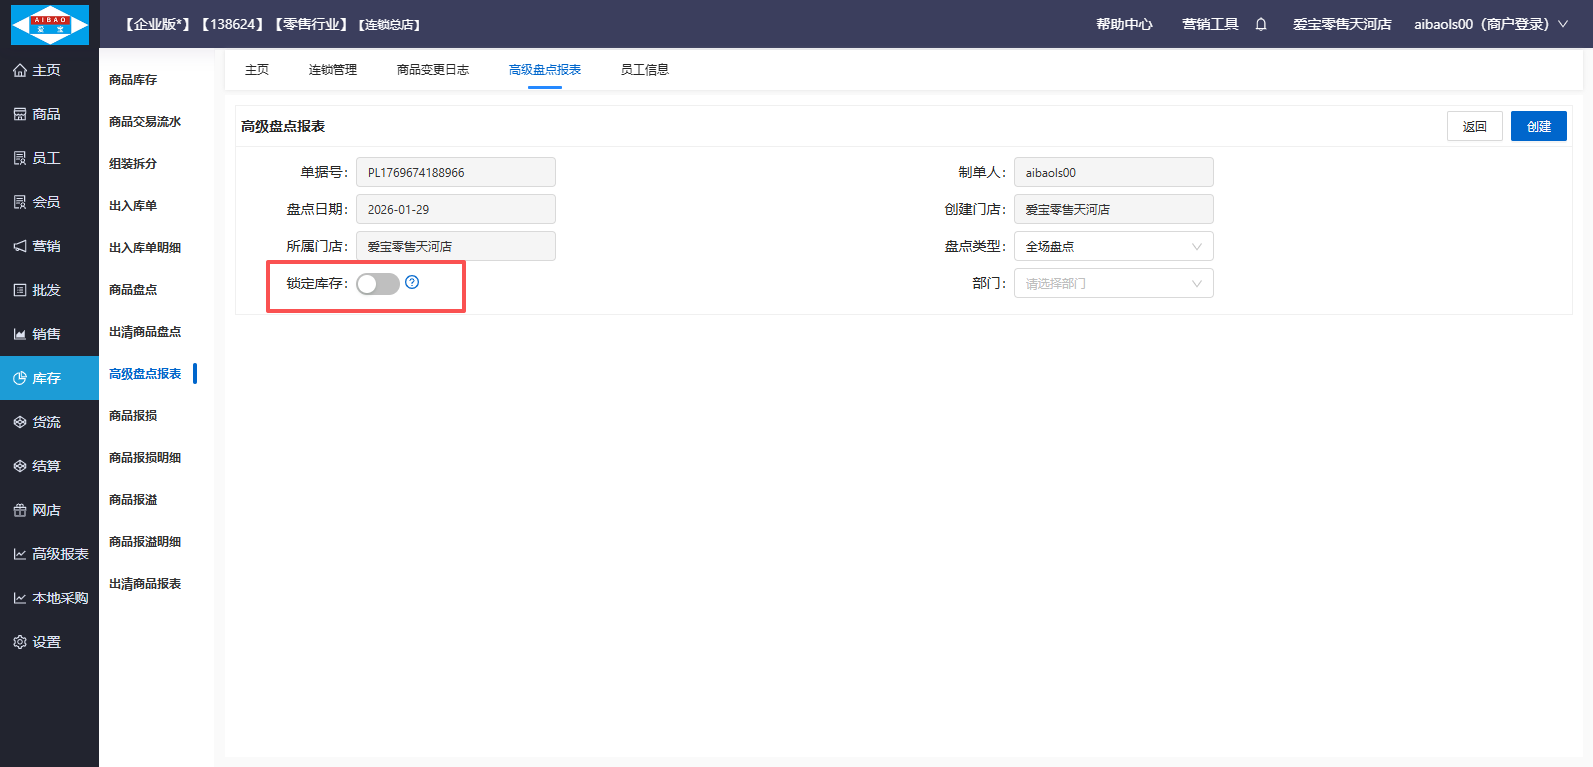Viewport: 1593px width, 767px height.
Task: Click the 单据号 input field
Action: pos(455,172)
